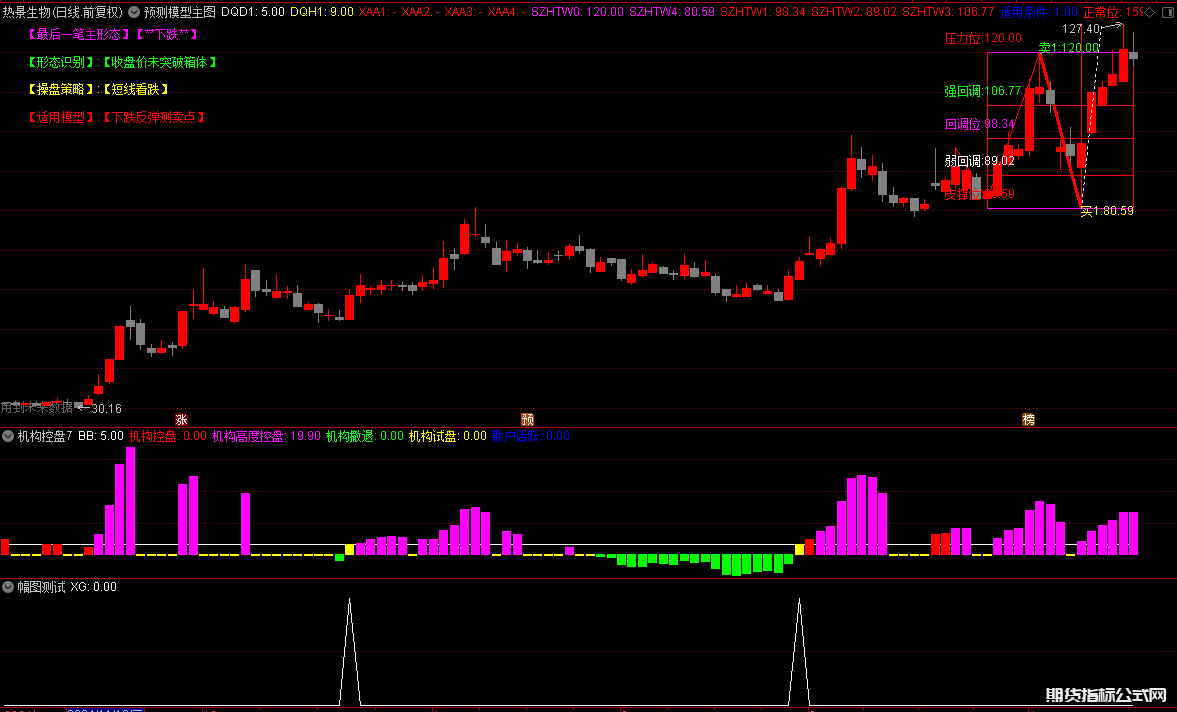Click the DQH1: 9.00 value

click(x=321, y=12)
